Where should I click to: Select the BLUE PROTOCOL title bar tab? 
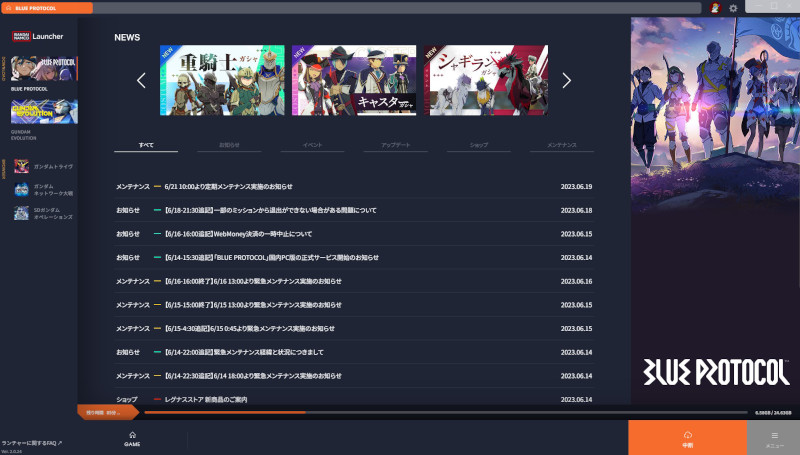[47, 8]
